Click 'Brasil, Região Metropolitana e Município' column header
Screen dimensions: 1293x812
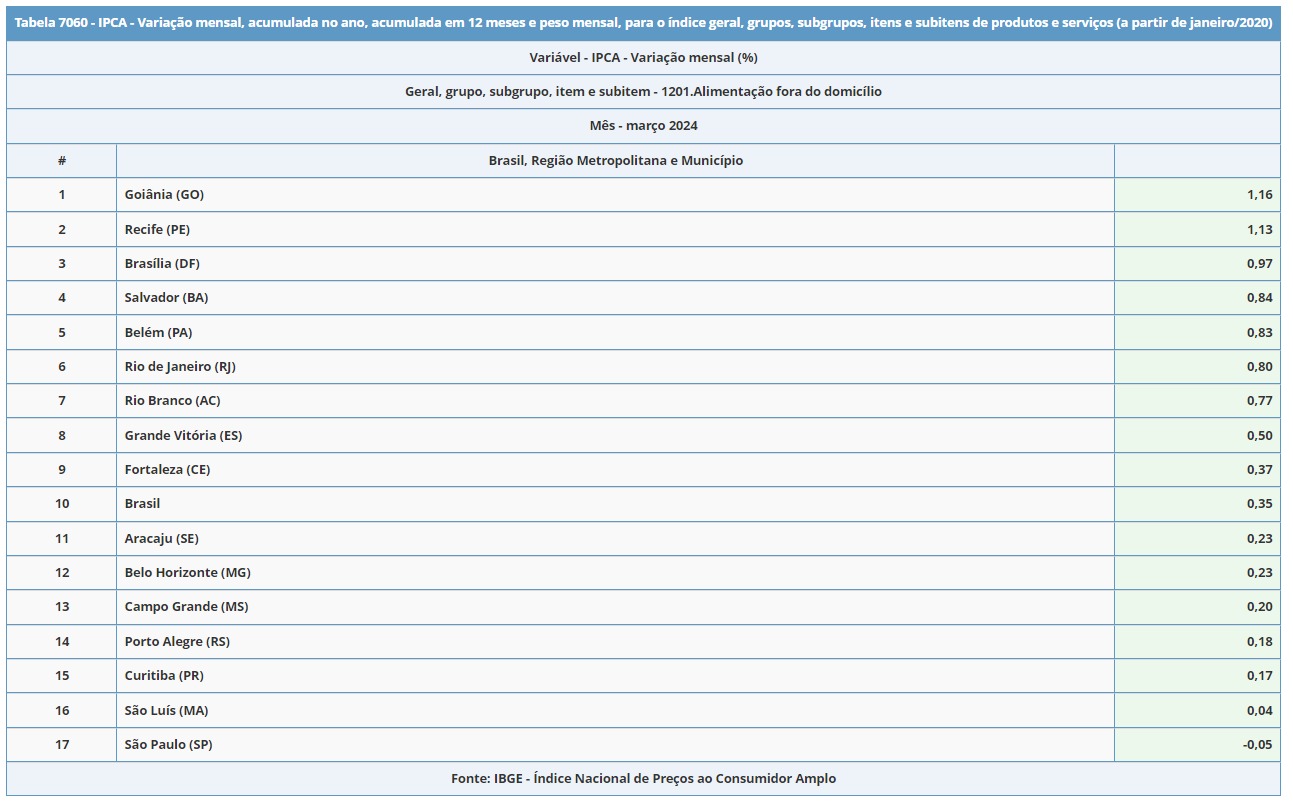click(x=615, y=160)
